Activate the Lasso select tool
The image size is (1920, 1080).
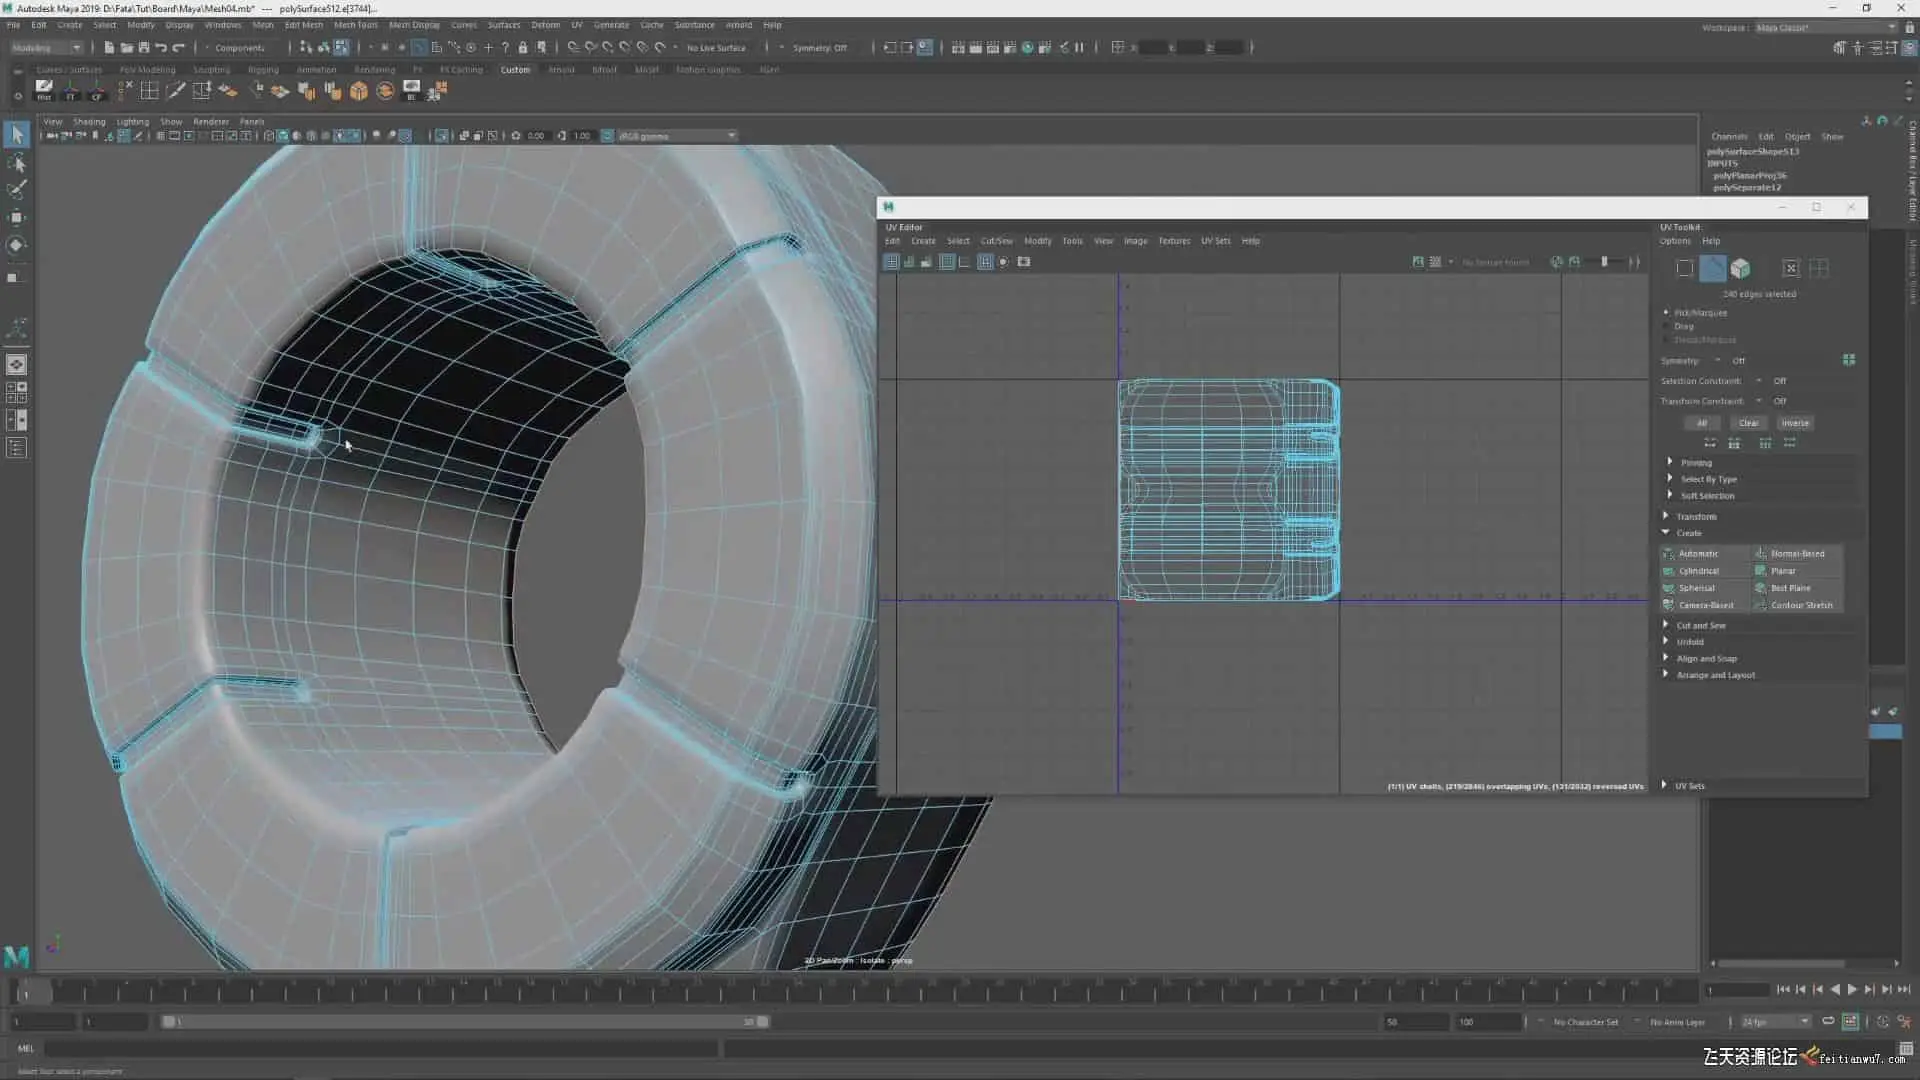16,162
